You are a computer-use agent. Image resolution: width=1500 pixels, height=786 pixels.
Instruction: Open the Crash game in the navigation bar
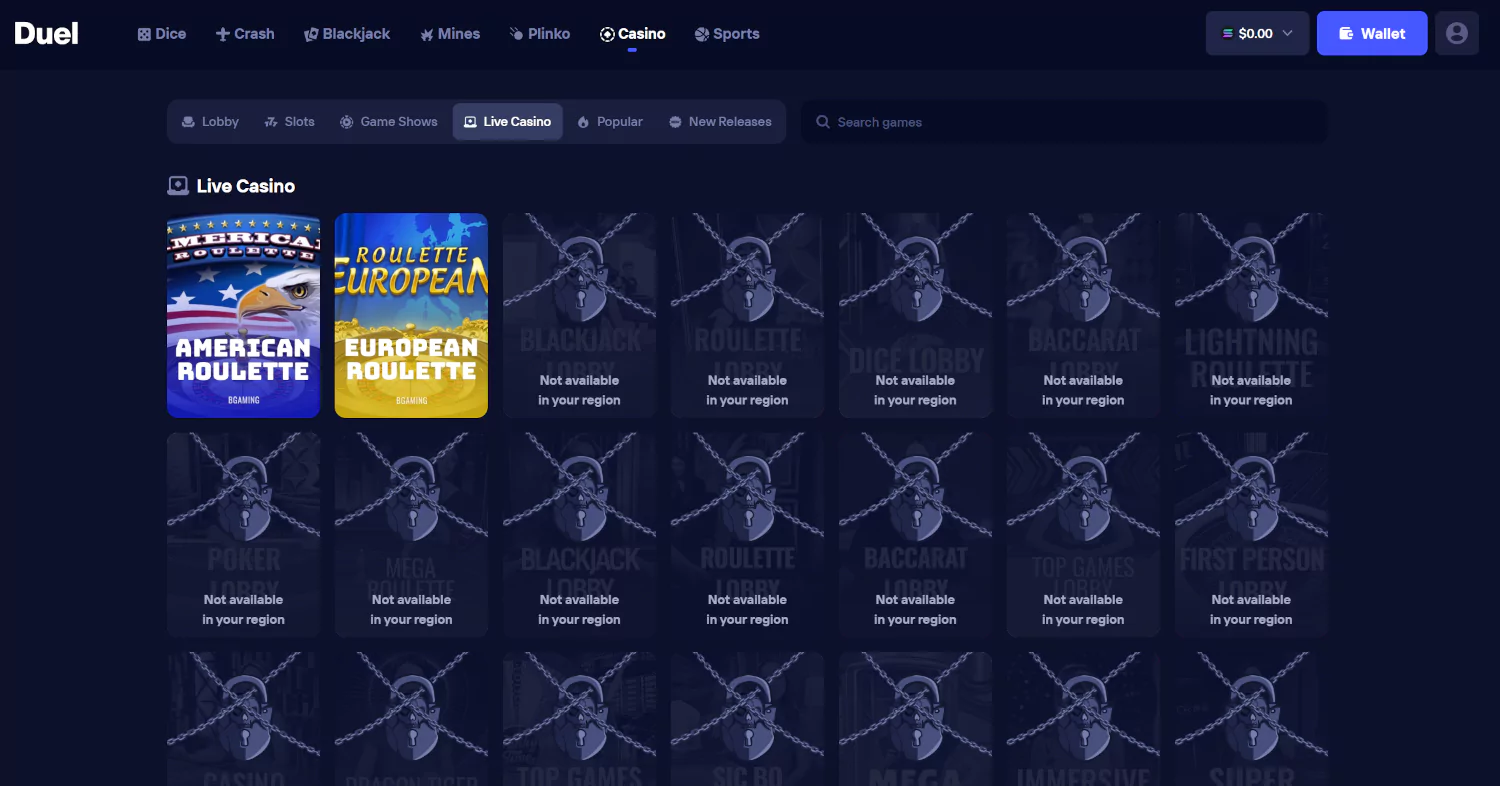[x=245, y=34]
